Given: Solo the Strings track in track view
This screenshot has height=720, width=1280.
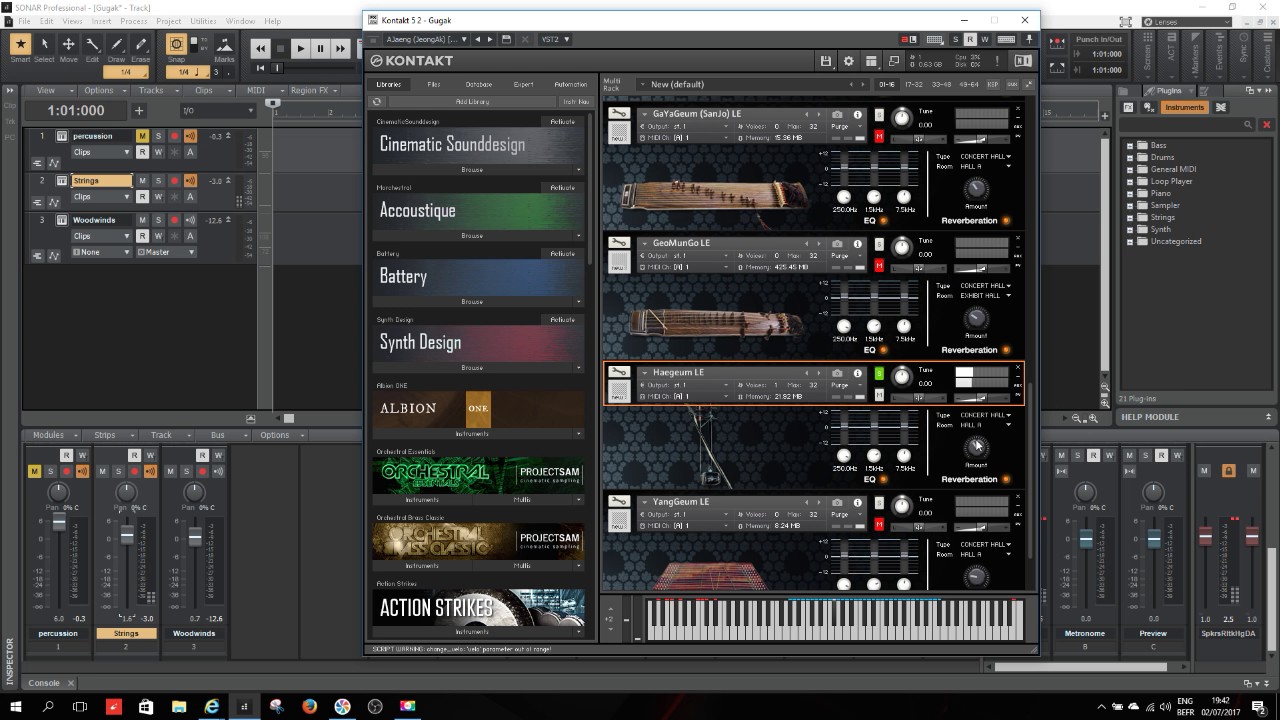Looking at the screenshot, I should [158, 181].
